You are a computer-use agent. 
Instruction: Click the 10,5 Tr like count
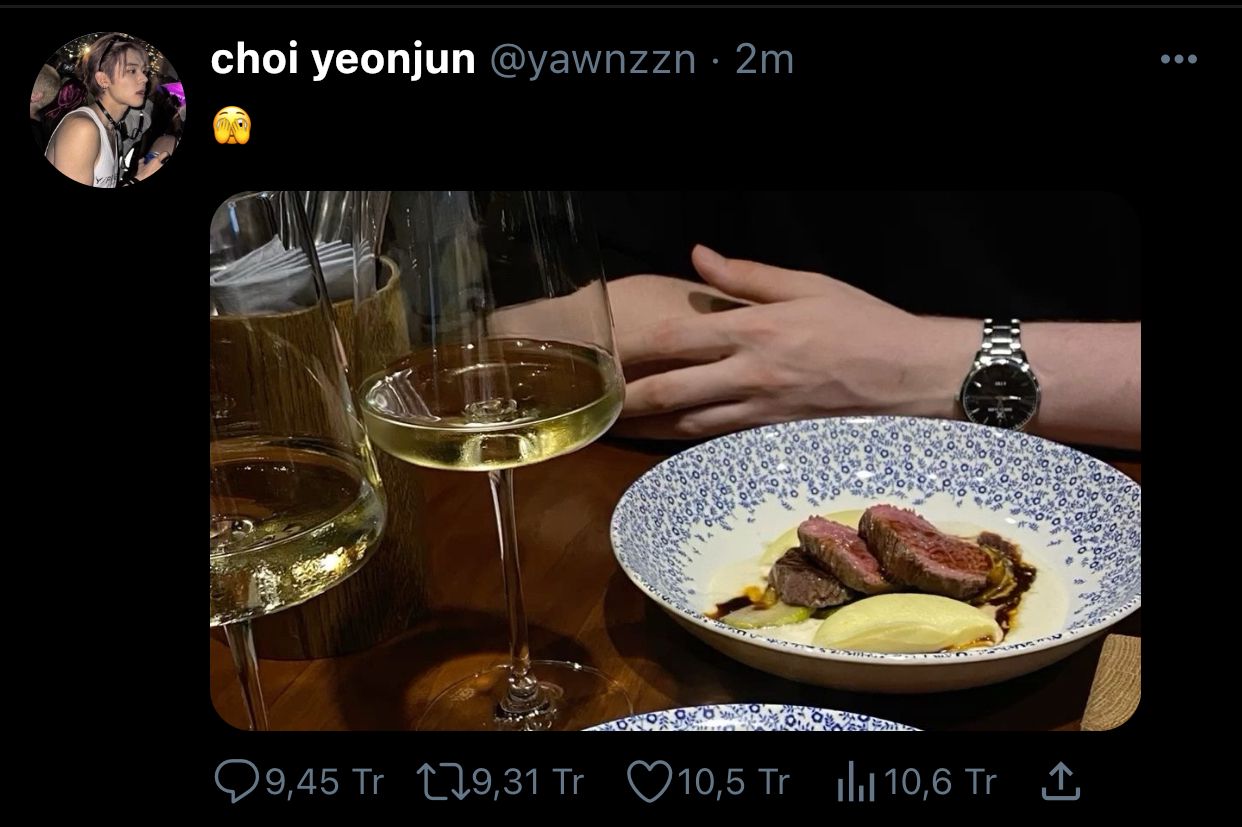coord(733,782)
